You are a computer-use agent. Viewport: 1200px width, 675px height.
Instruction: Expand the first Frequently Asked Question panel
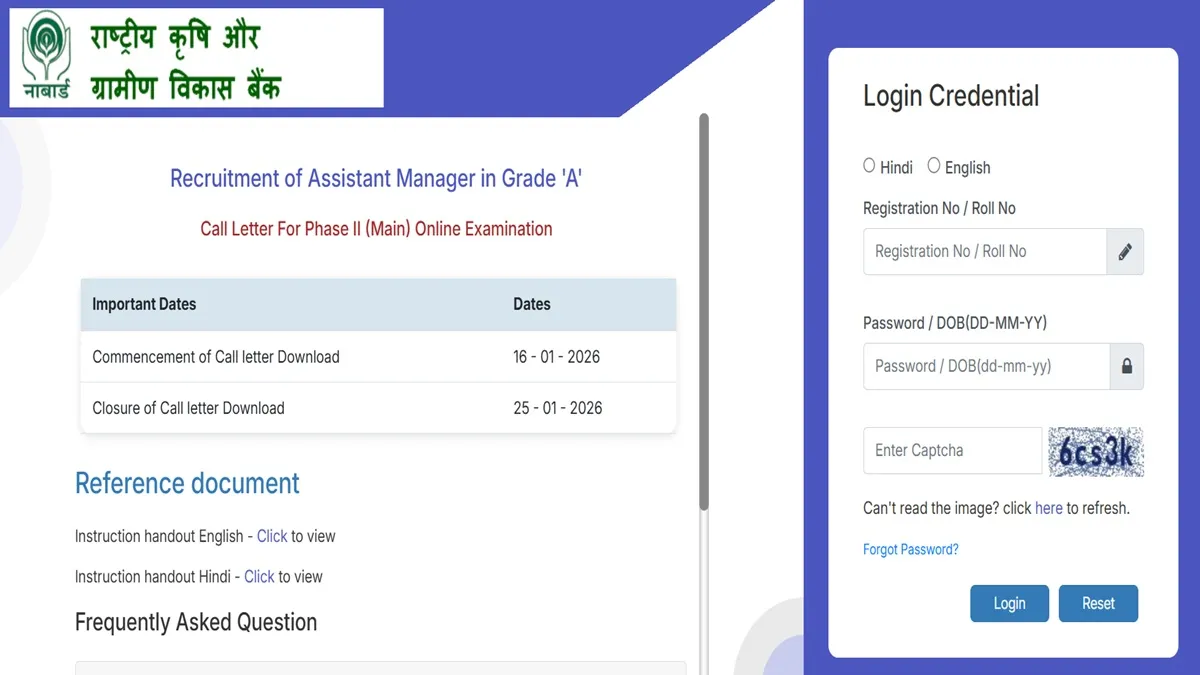point(380,667)
